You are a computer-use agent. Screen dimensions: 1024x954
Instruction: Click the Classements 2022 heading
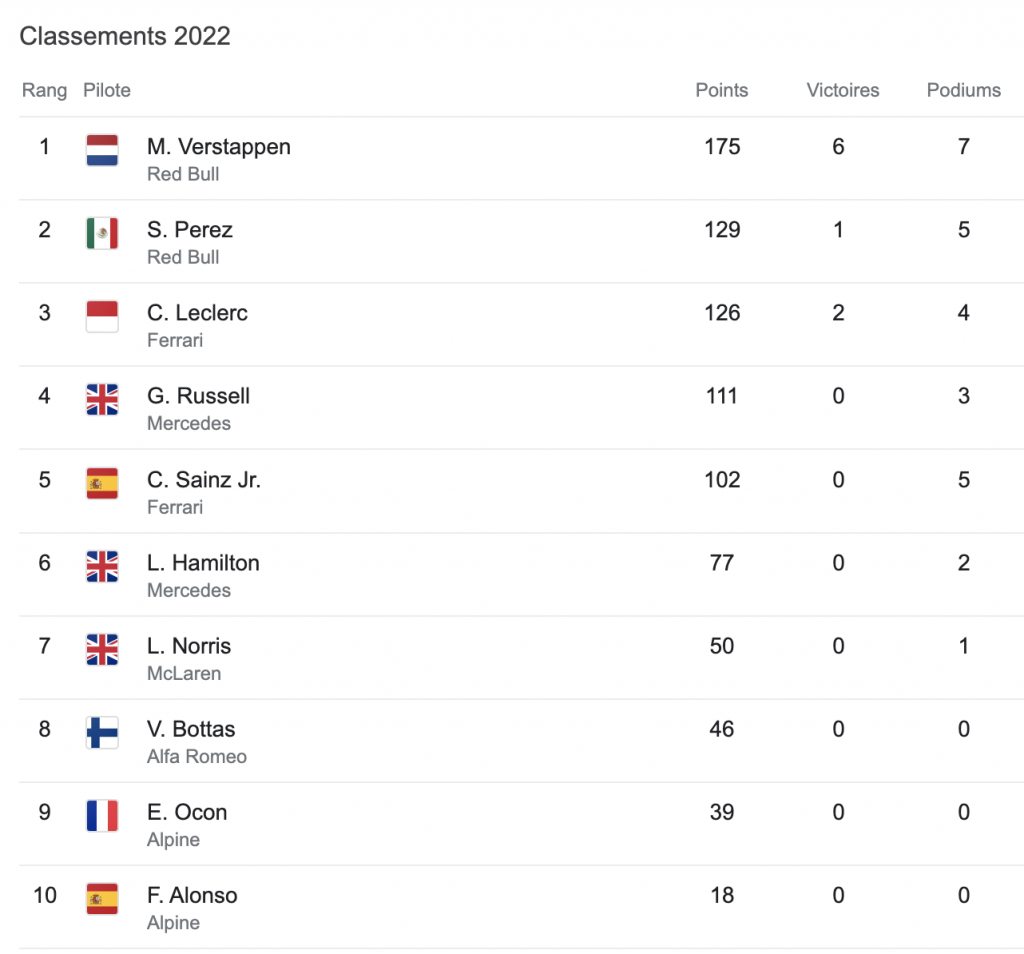tap(125, 36)
